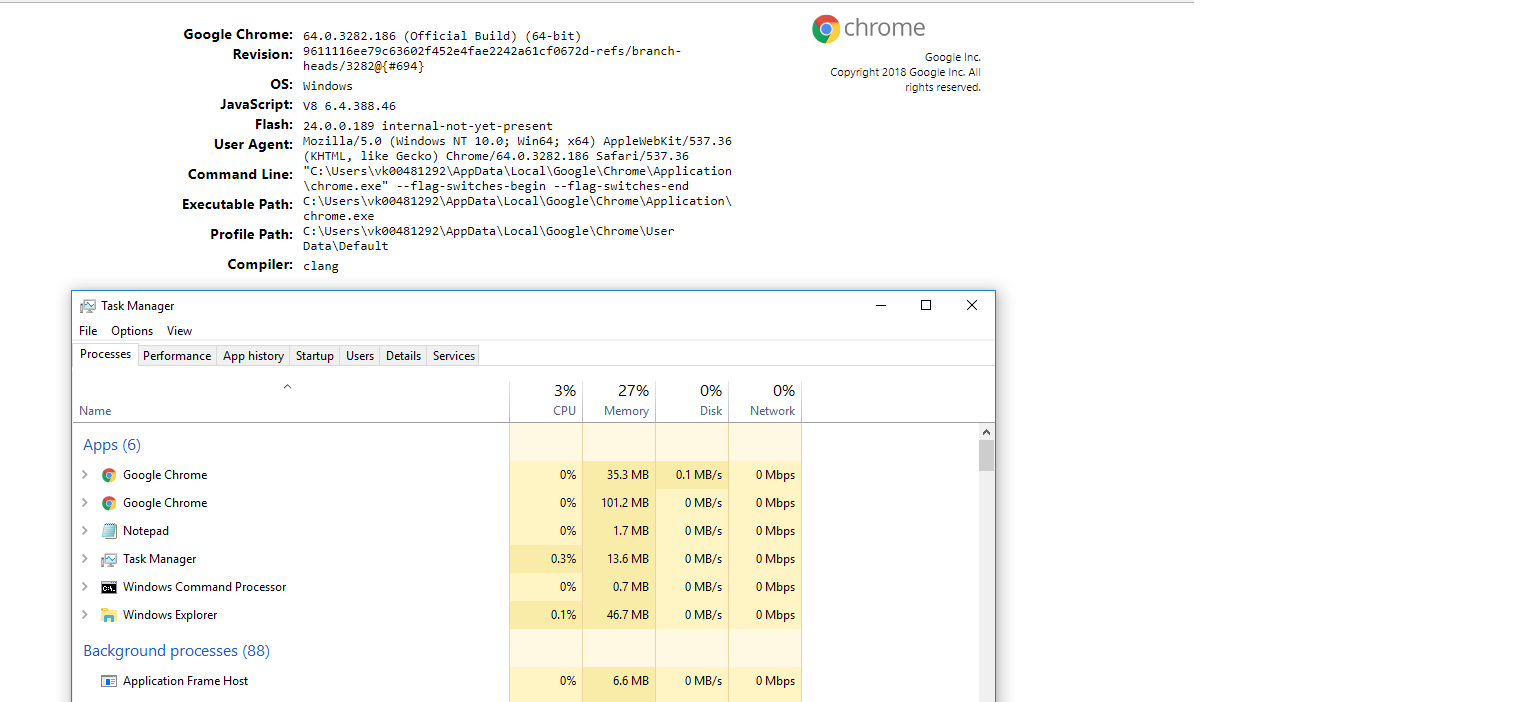Click the Copyright 2018 Google Inc. text
1515x702 pixels.
pyautogui.click(x=905, y=79)
